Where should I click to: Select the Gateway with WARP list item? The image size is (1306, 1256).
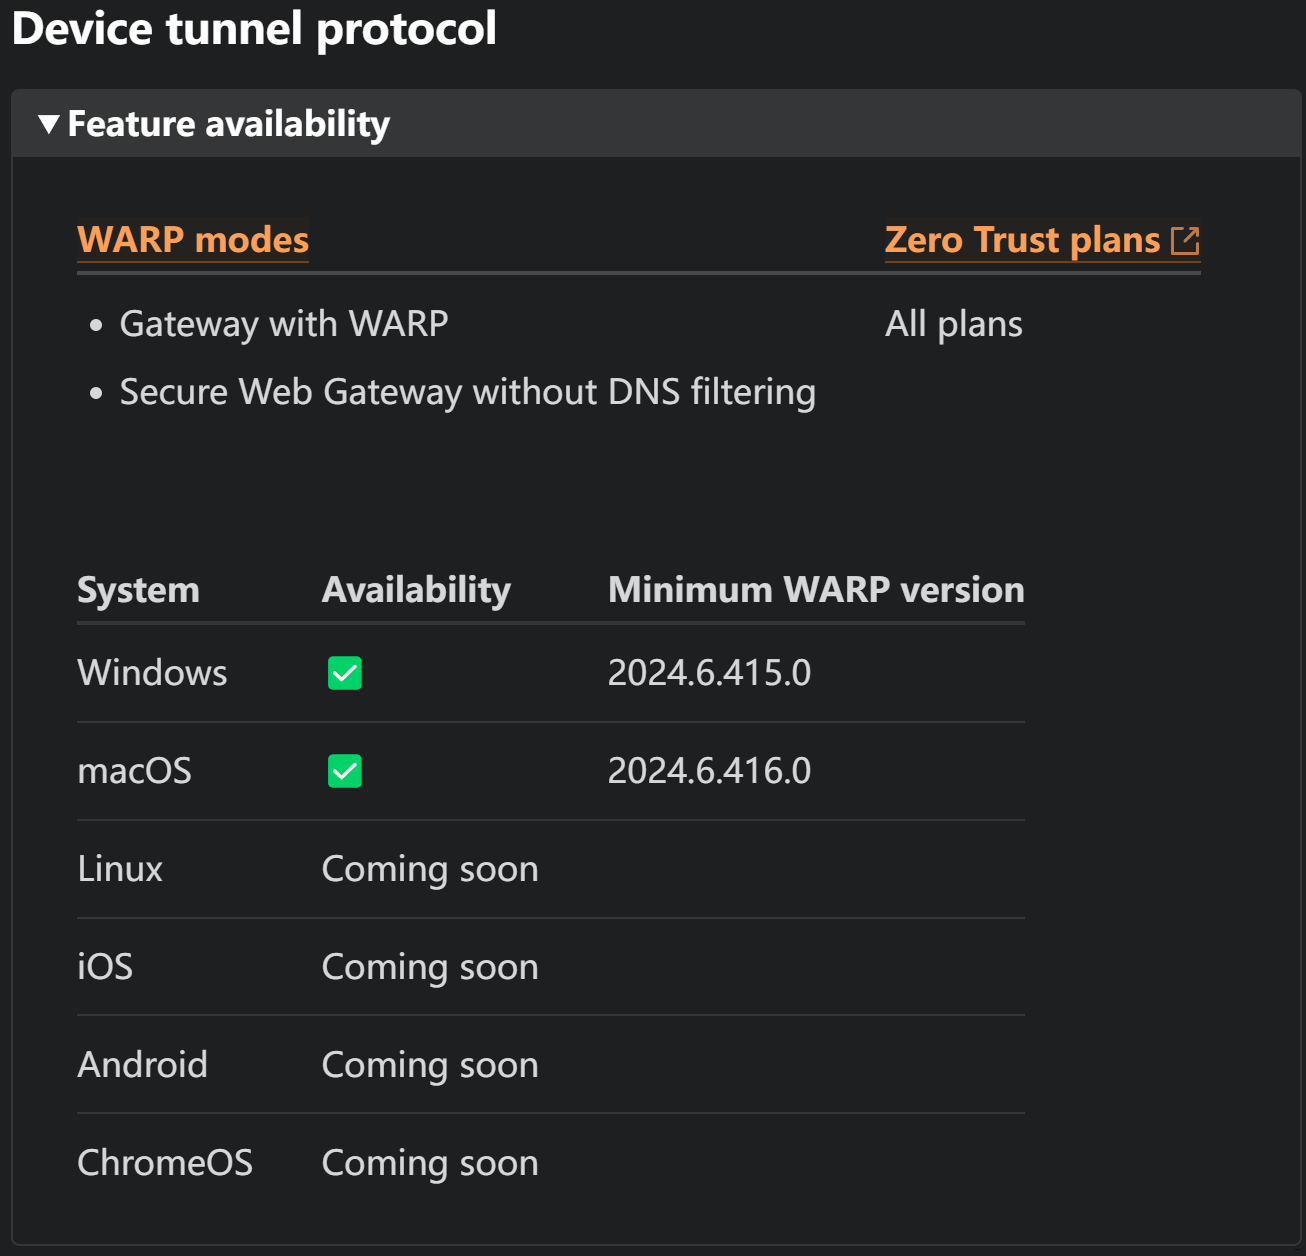[284, 324]
